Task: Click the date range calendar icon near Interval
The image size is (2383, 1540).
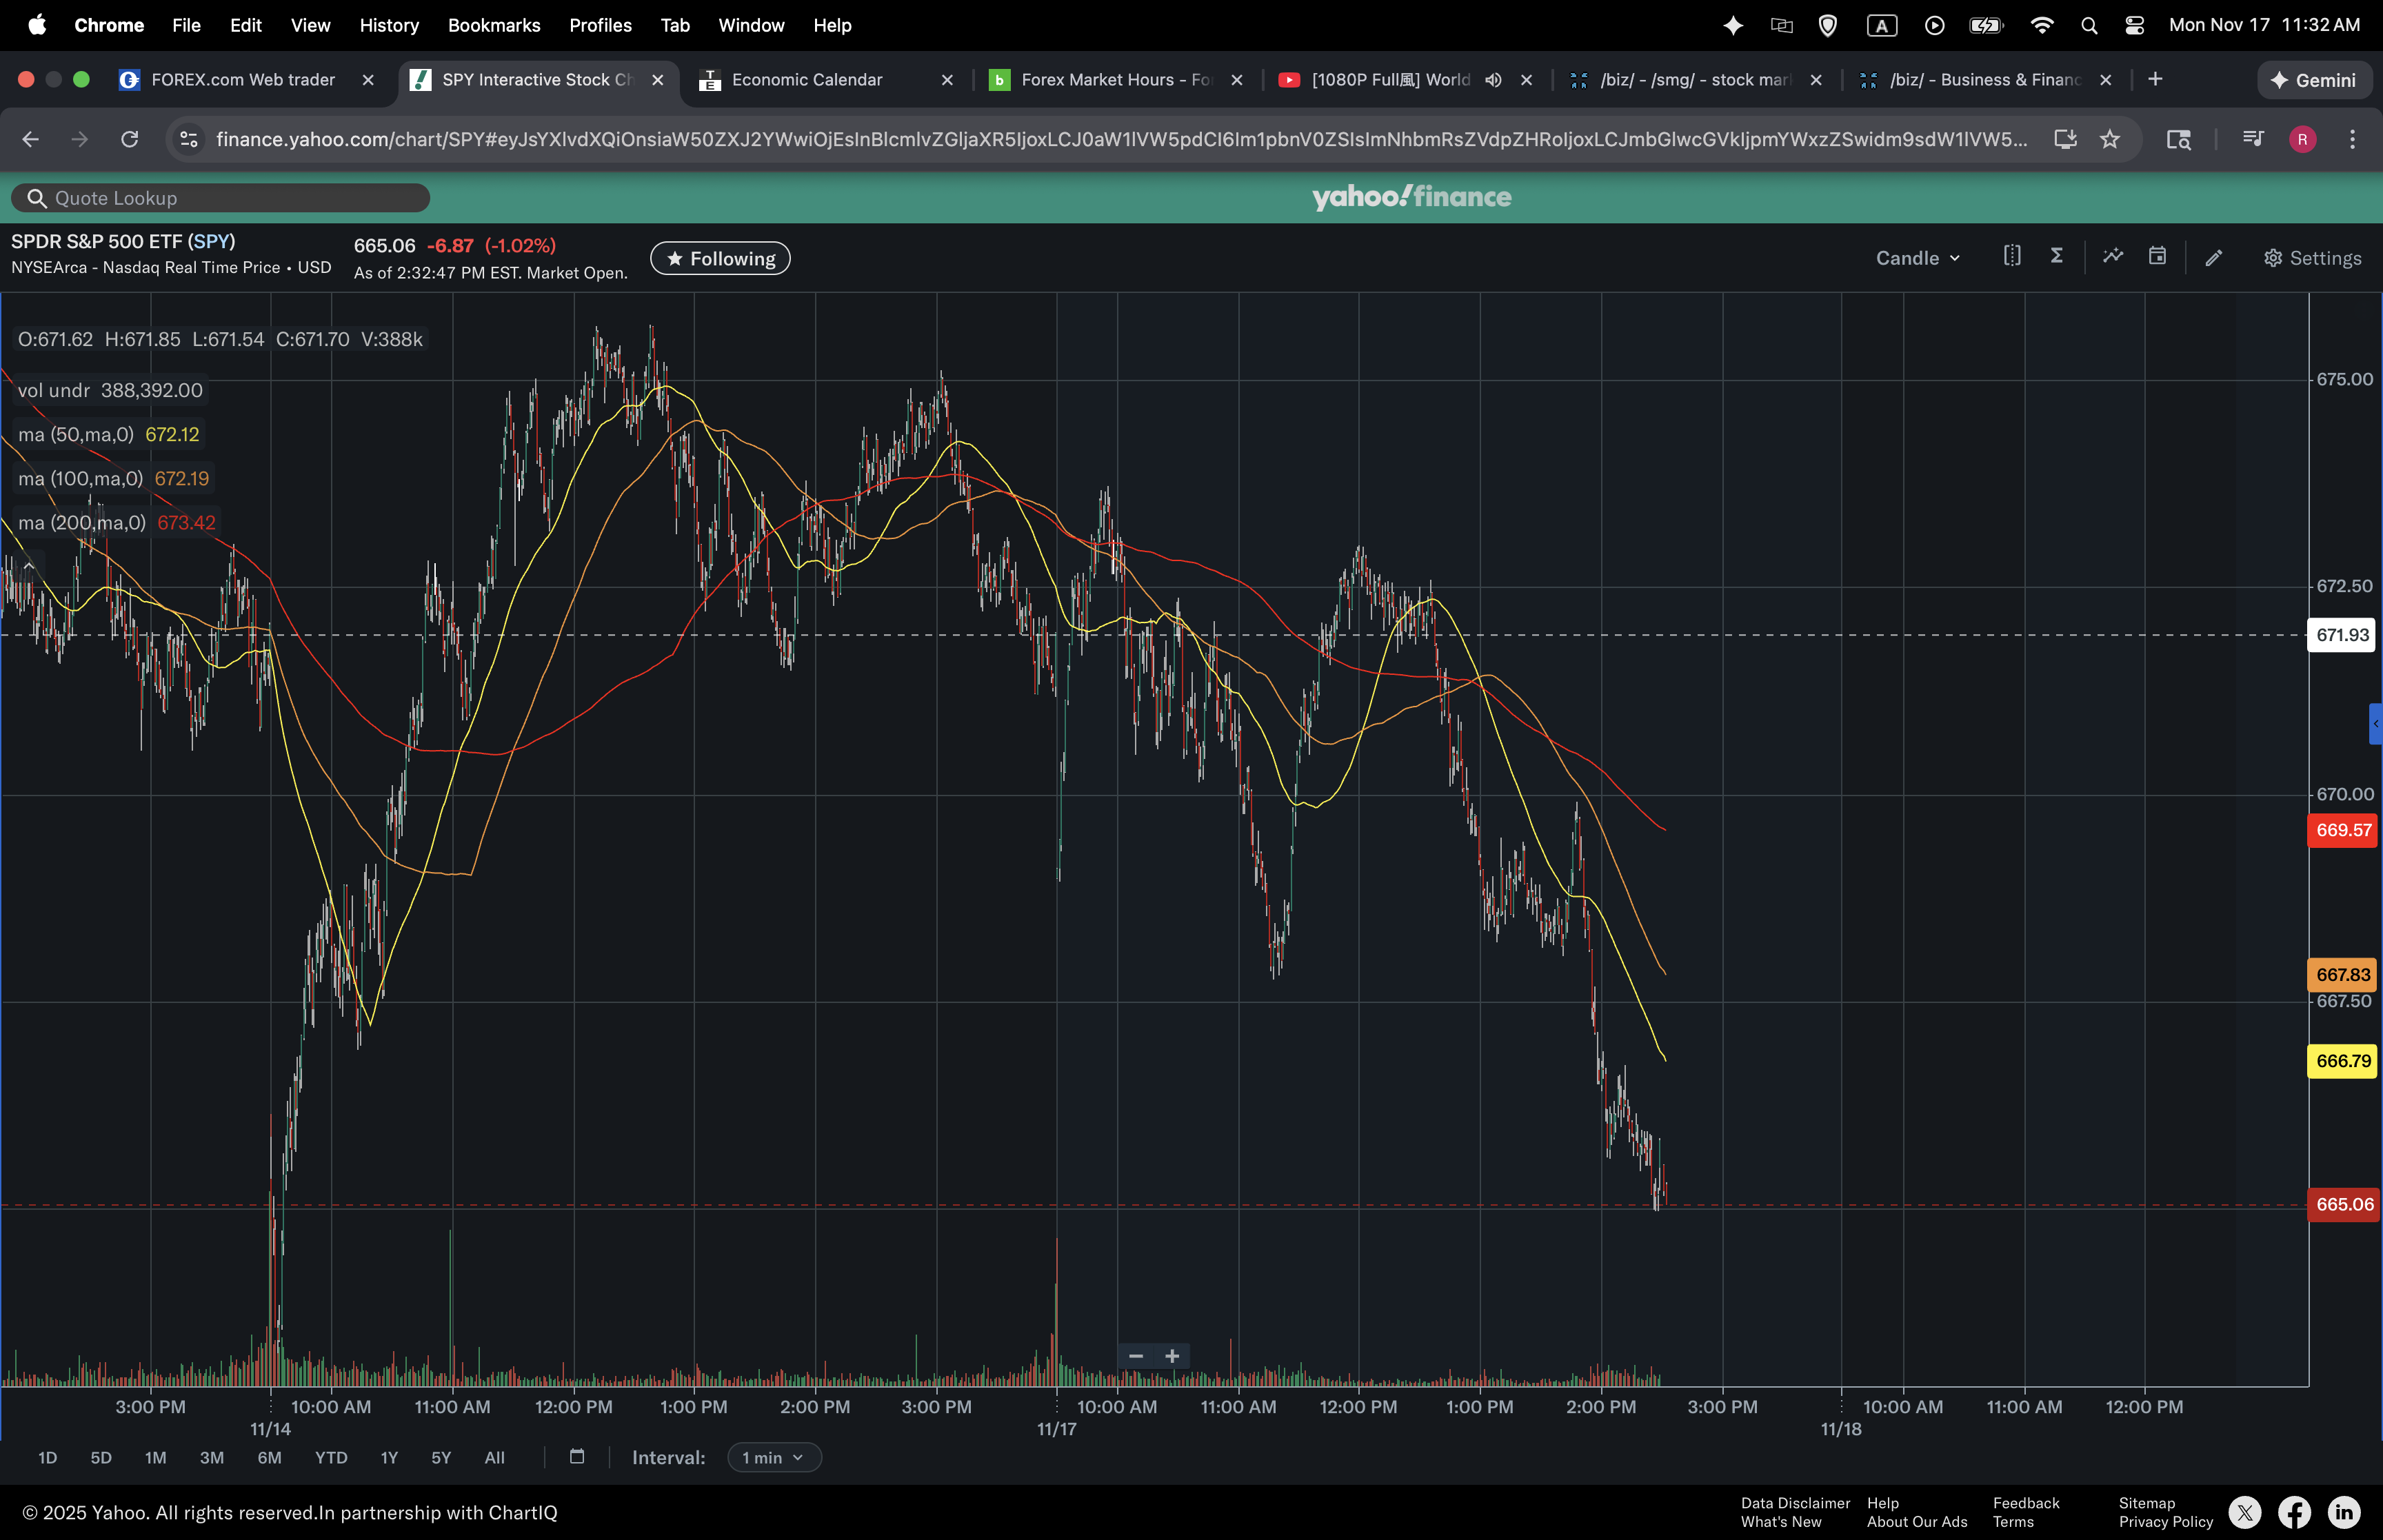Action: 577,1457
